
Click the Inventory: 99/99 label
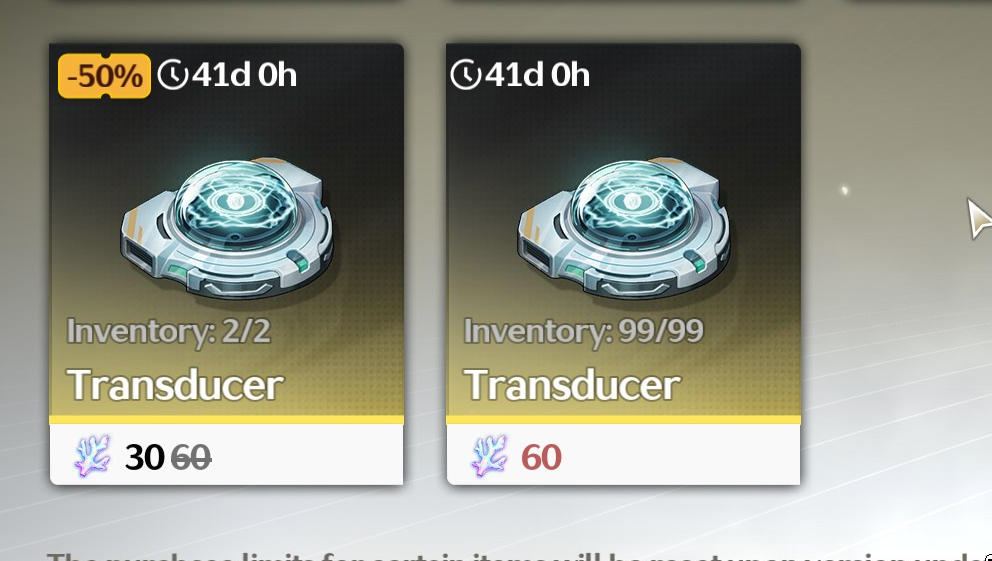[583, 331]
